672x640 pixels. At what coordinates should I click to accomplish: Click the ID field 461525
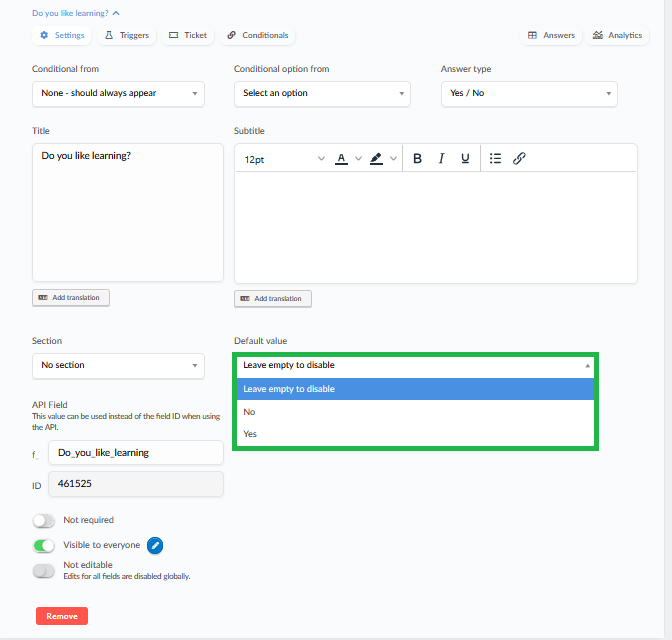tap(136, 484)
